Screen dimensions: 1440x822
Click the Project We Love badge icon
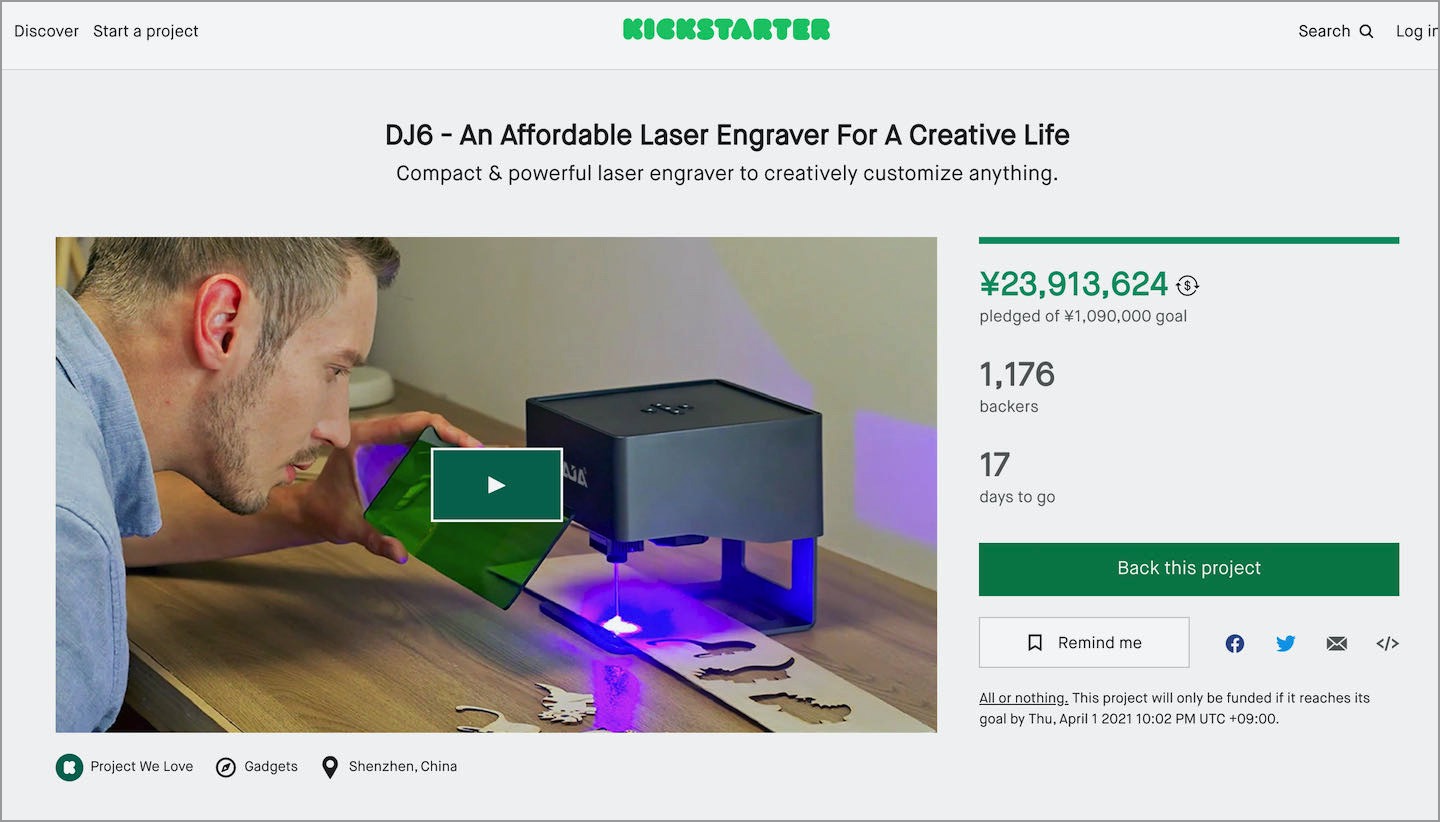69,767
